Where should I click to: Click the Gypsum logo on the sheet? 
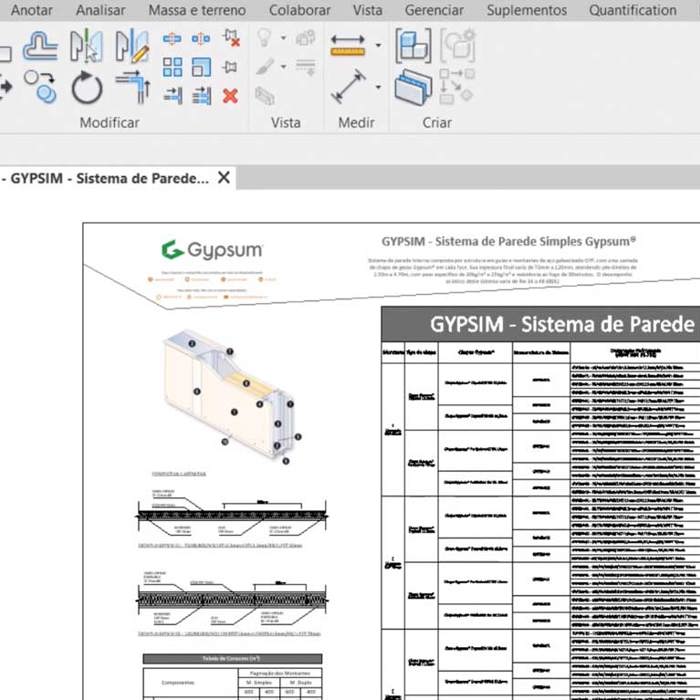coord(212,250)
